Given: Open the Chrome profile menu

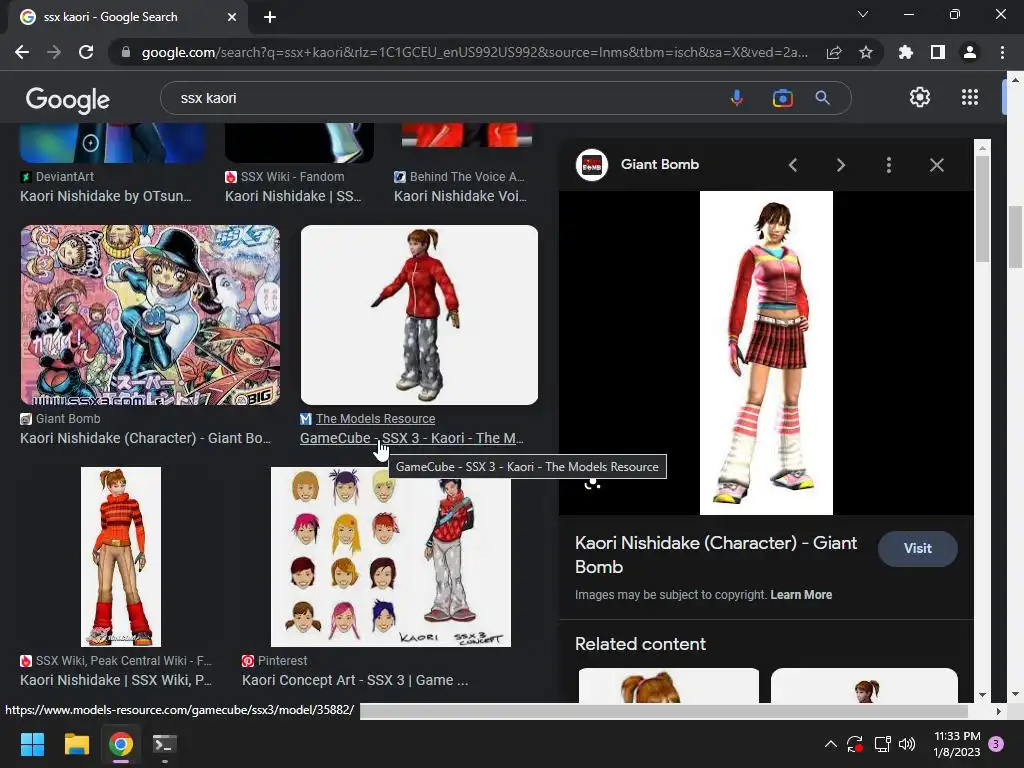Looking at the screenshot, I should (970, 52).
